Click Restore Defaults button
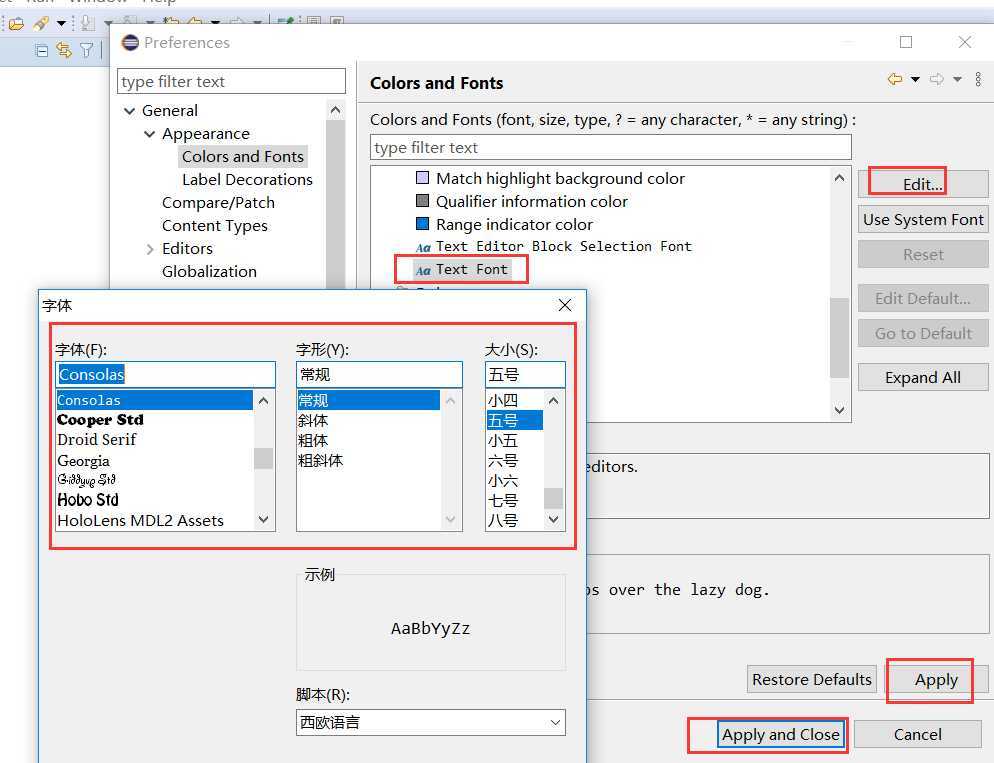The width and height of the screenshot is (994, 763). point(811,679)
